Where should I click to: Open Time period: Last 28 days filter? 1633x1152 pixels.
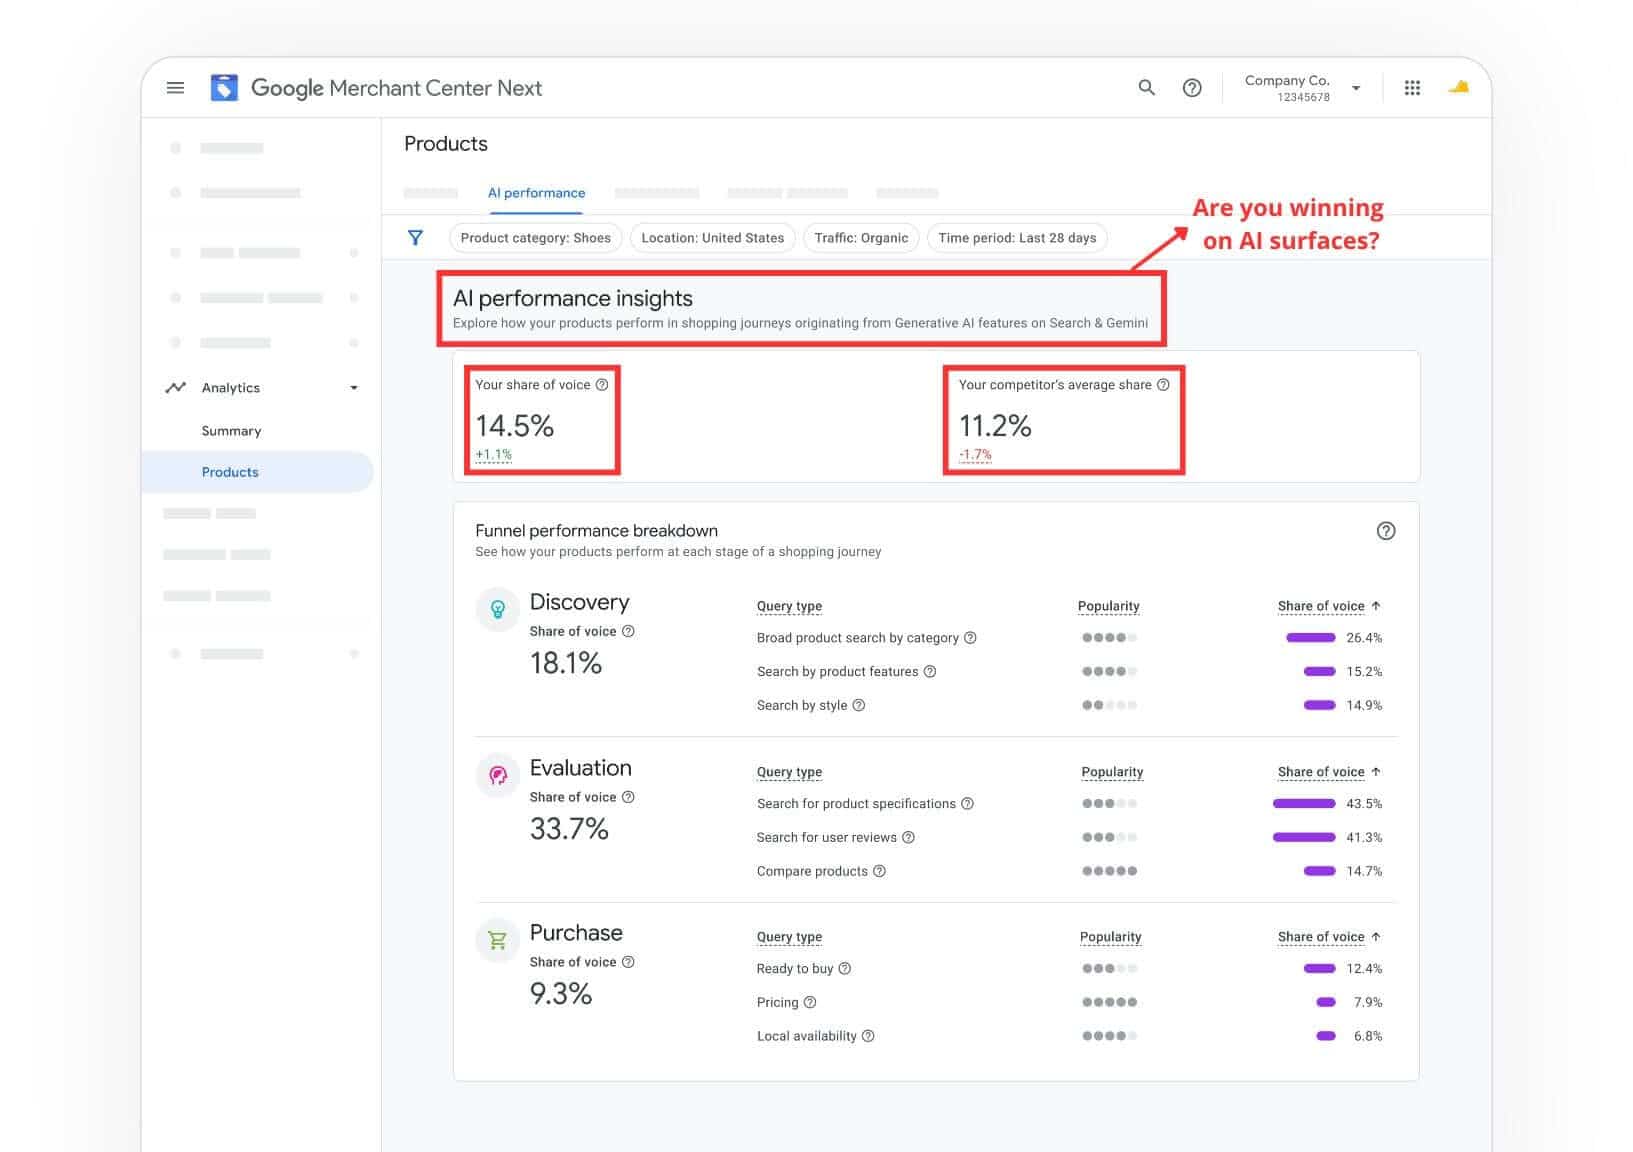[x=1017, y=238]
